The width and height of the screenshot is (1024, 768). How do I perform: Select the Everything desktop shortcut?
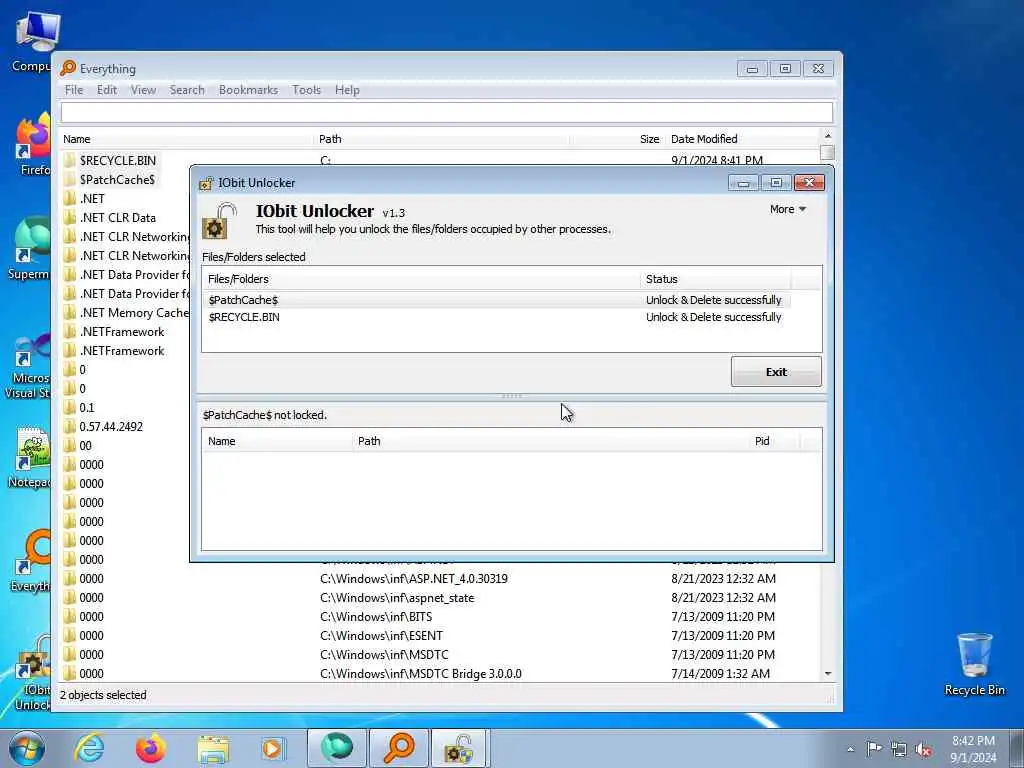pos(31,560)
